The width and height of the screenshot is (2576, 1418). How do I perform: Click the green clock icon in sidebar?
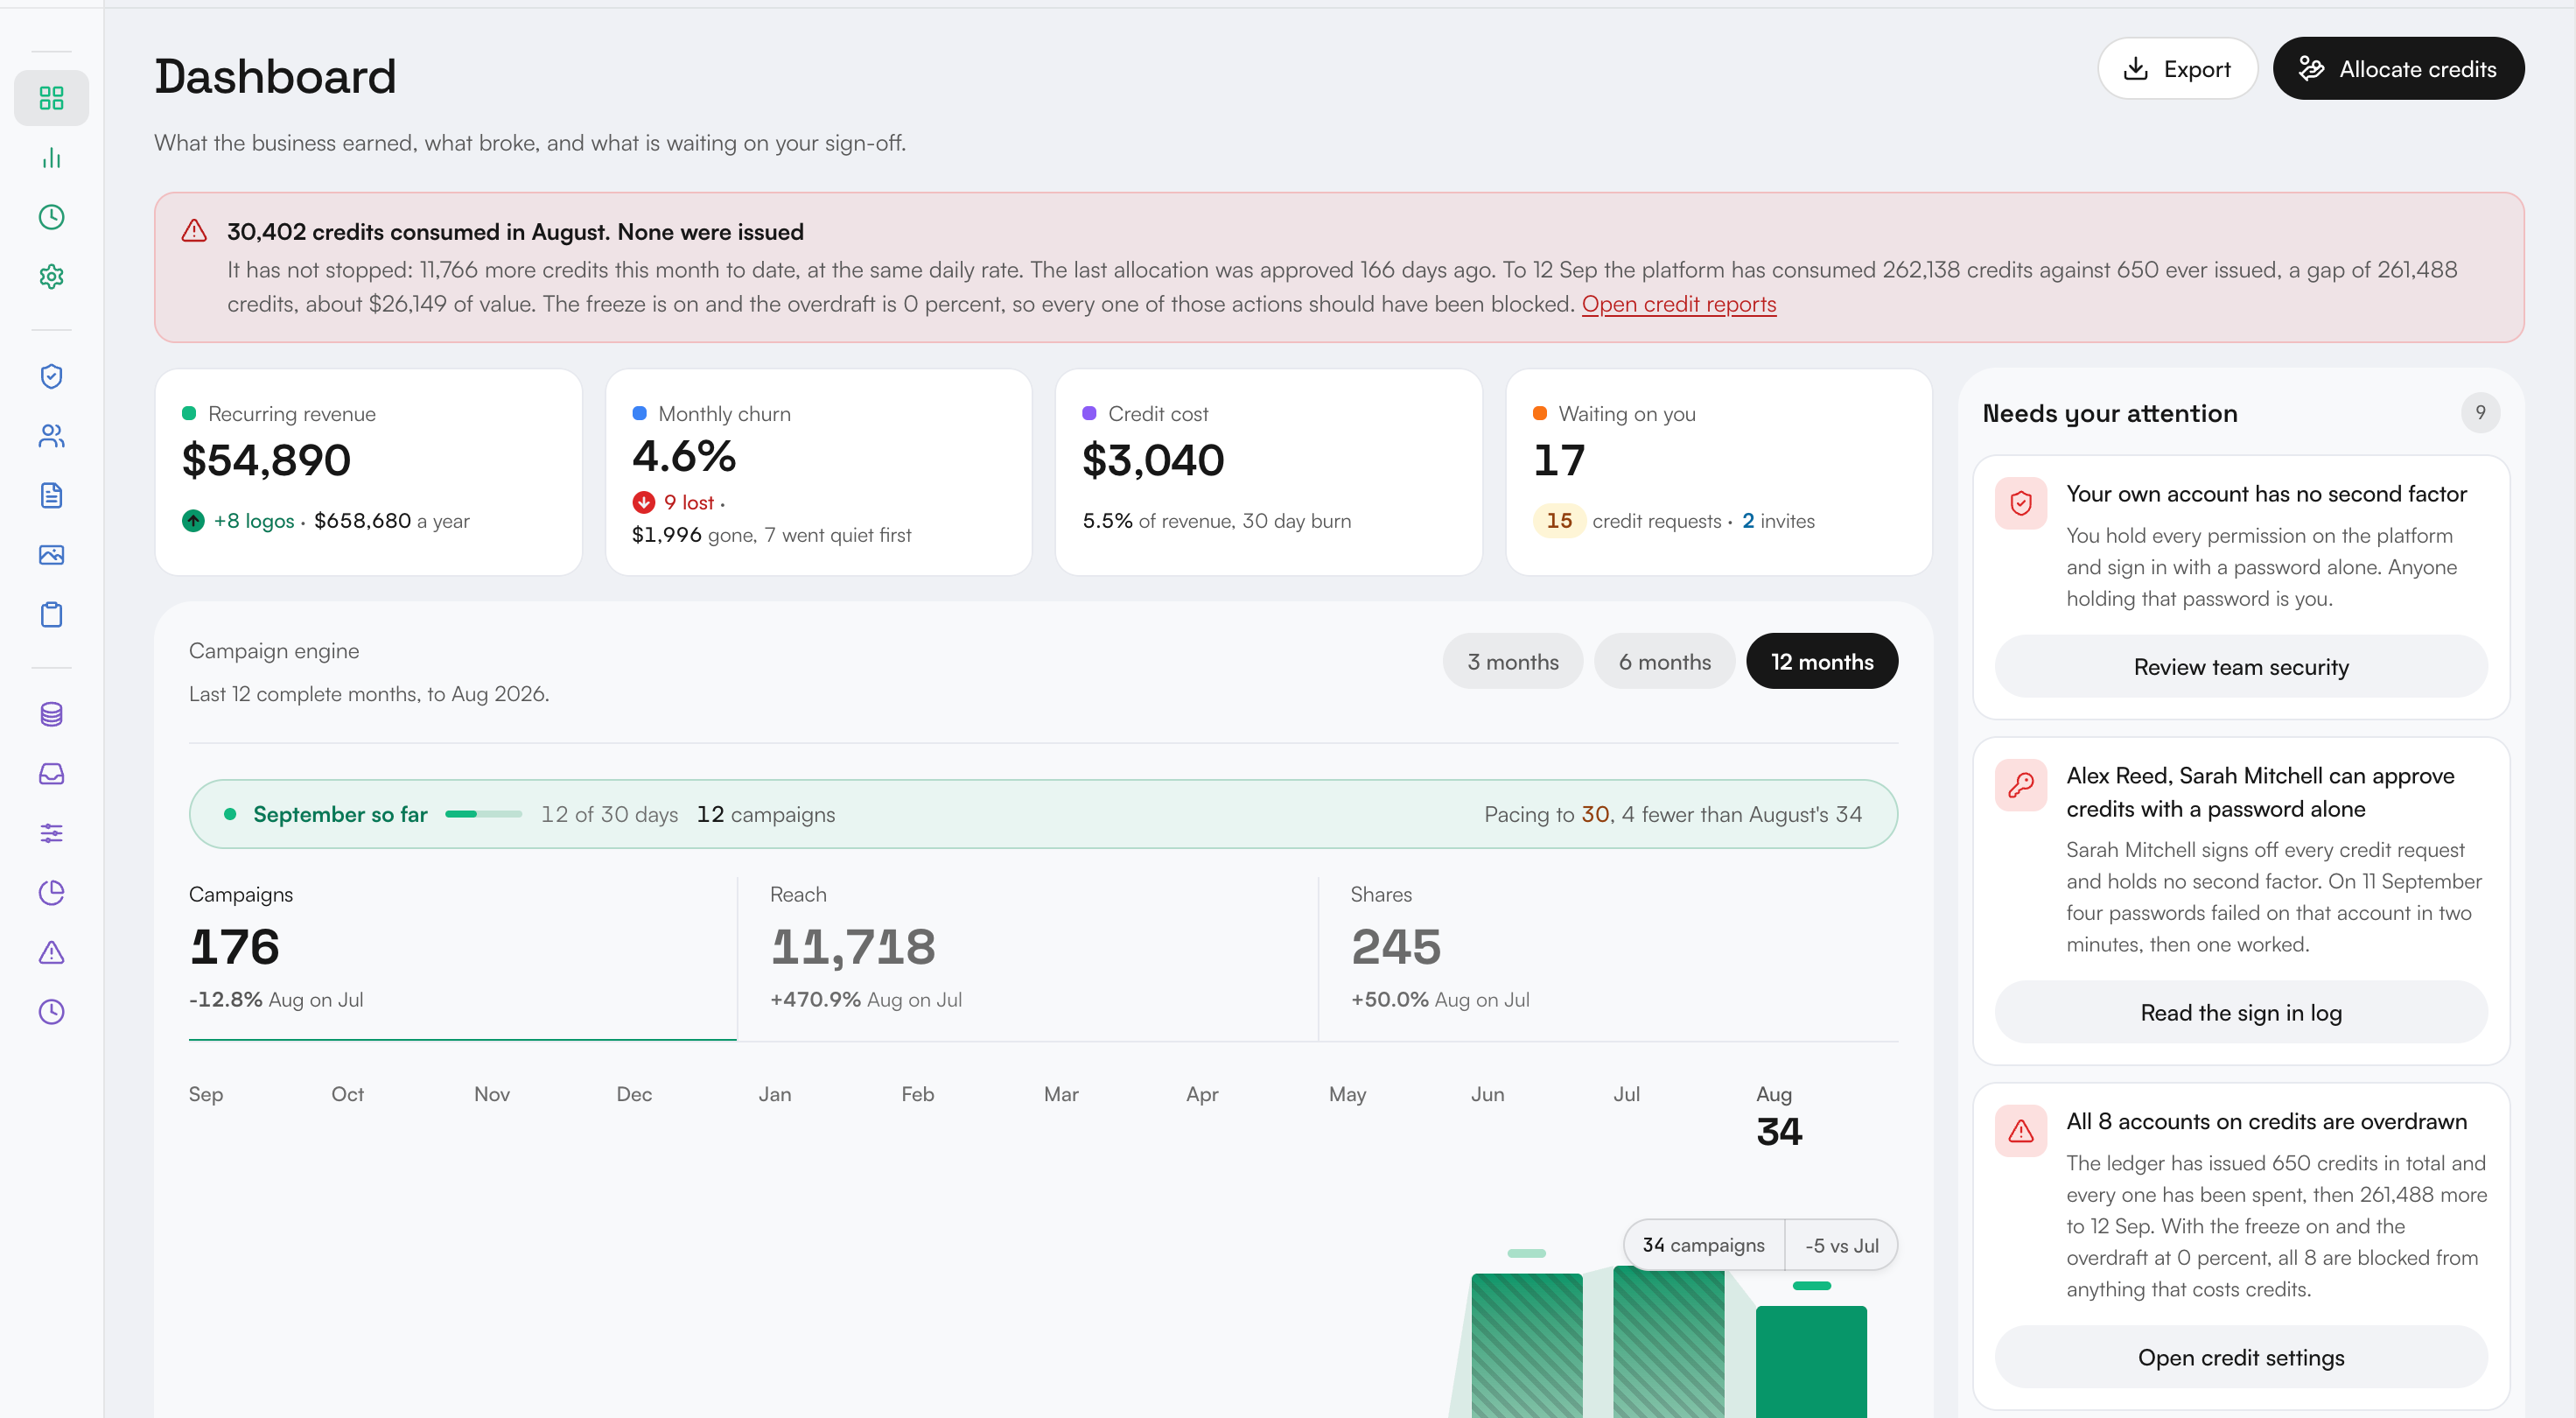[51, 217]
